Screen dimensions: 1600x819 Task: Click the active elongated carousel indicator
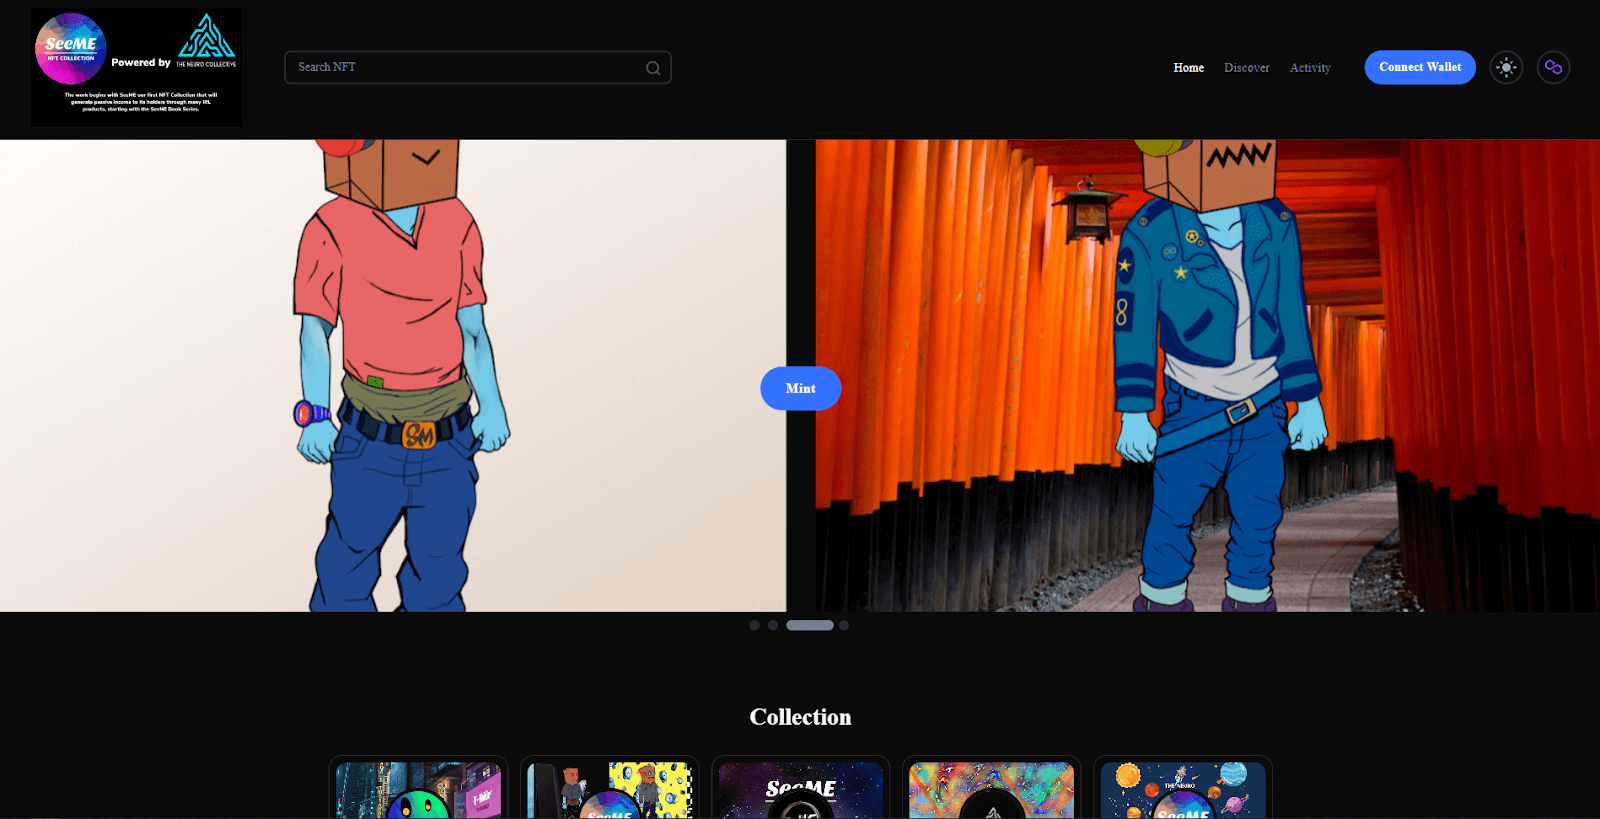coord(809,625)
